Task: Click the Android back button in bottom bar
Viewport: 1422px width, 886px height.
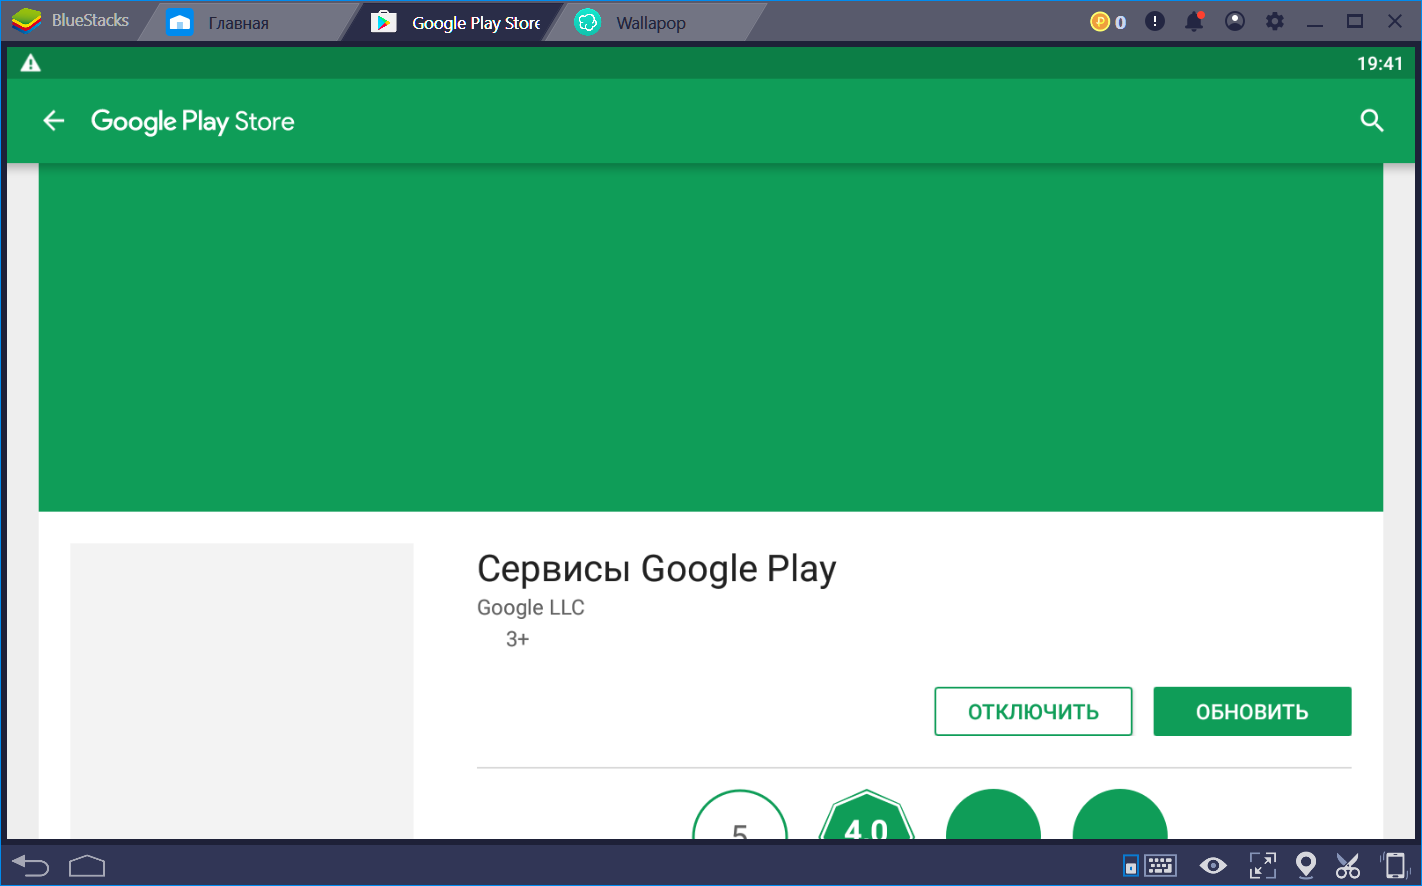Action: coord(30,865)
